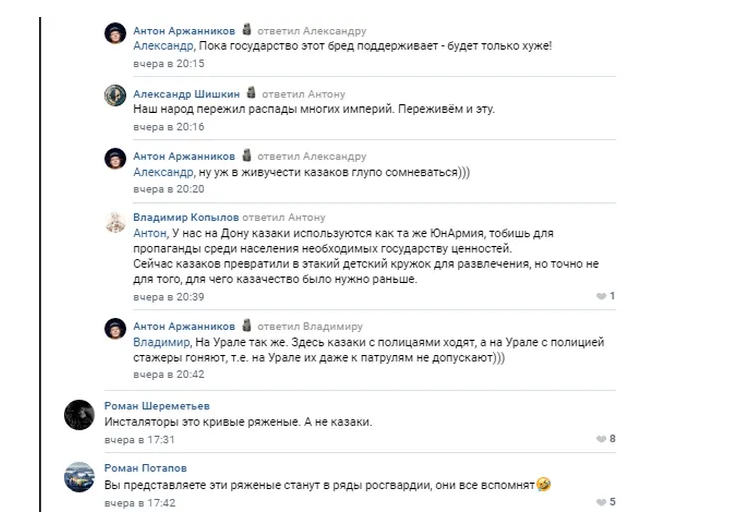Click the "вчера в 17:31" timestamp

140,439
